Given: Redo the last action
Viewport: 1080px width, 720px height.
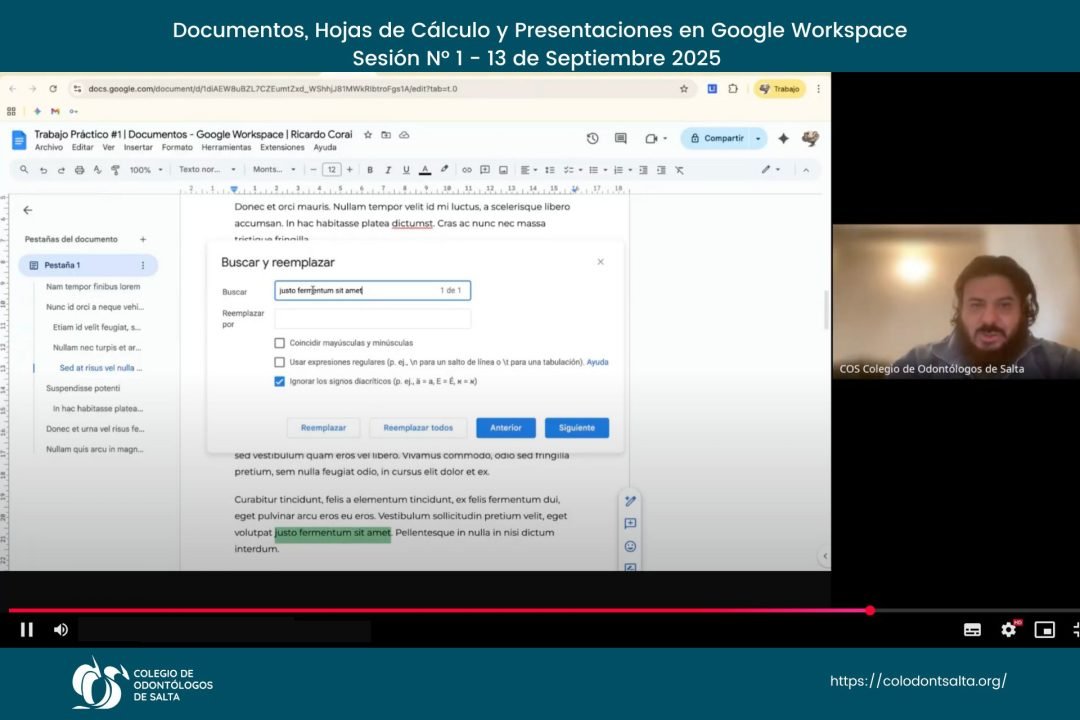Looking at the screenshot, I should (x=61, y=169).
